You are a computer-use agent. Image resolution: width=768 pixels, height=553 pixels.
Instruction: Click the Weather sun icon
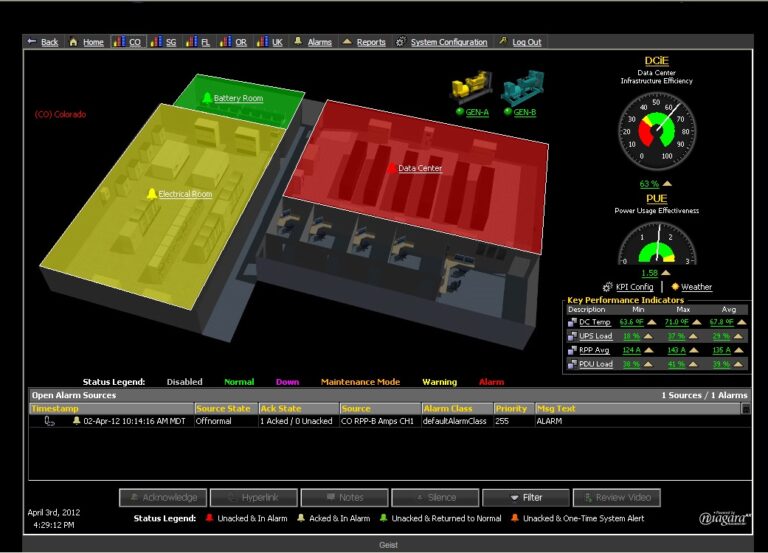point(675,287)
